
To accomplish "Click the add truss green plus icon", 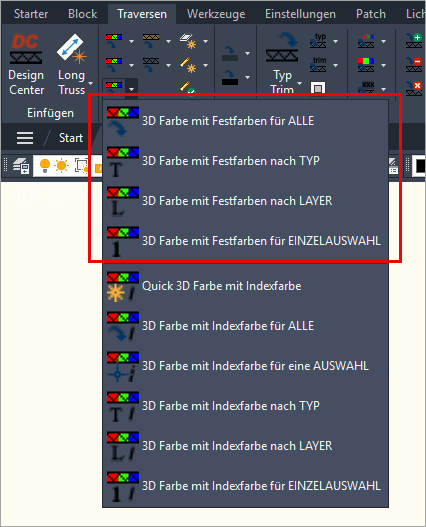I will coord(414,41).
